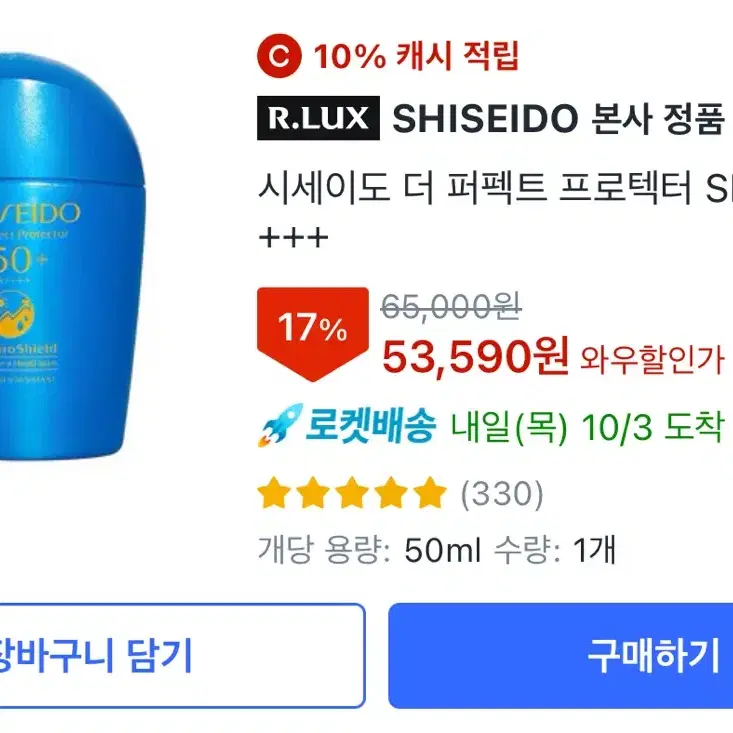
Task: Click the 개당 용량 50ml detail text
Action: coord(369,550)
